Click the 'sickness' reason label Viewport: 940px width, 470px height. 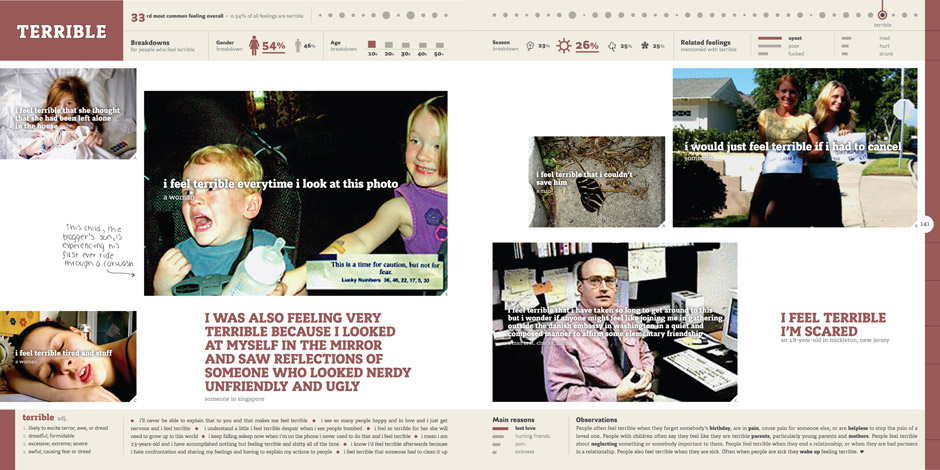pyautogui.click(x=524, y=451)
